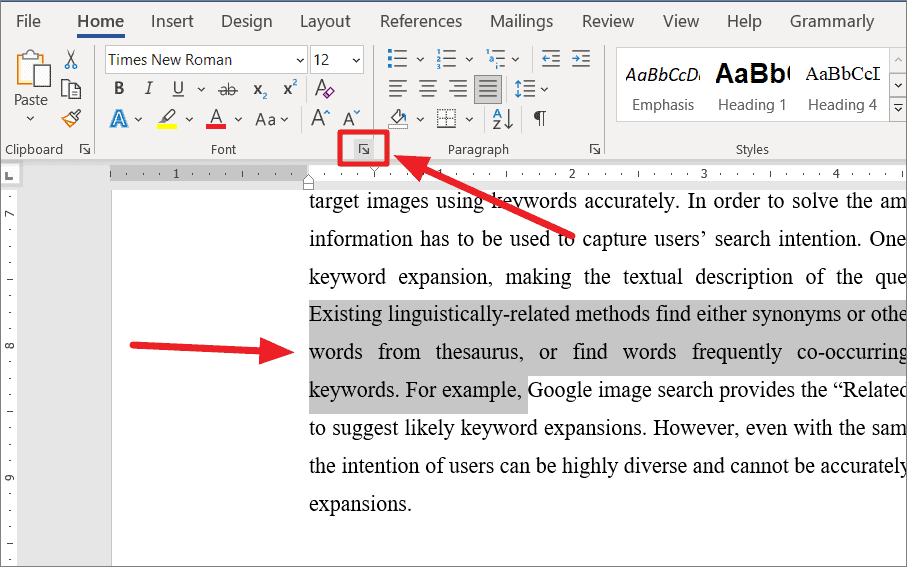Viewport: 907px width, 567px height.
Task: Select the Format Painter brush
Action: [71, 119]
